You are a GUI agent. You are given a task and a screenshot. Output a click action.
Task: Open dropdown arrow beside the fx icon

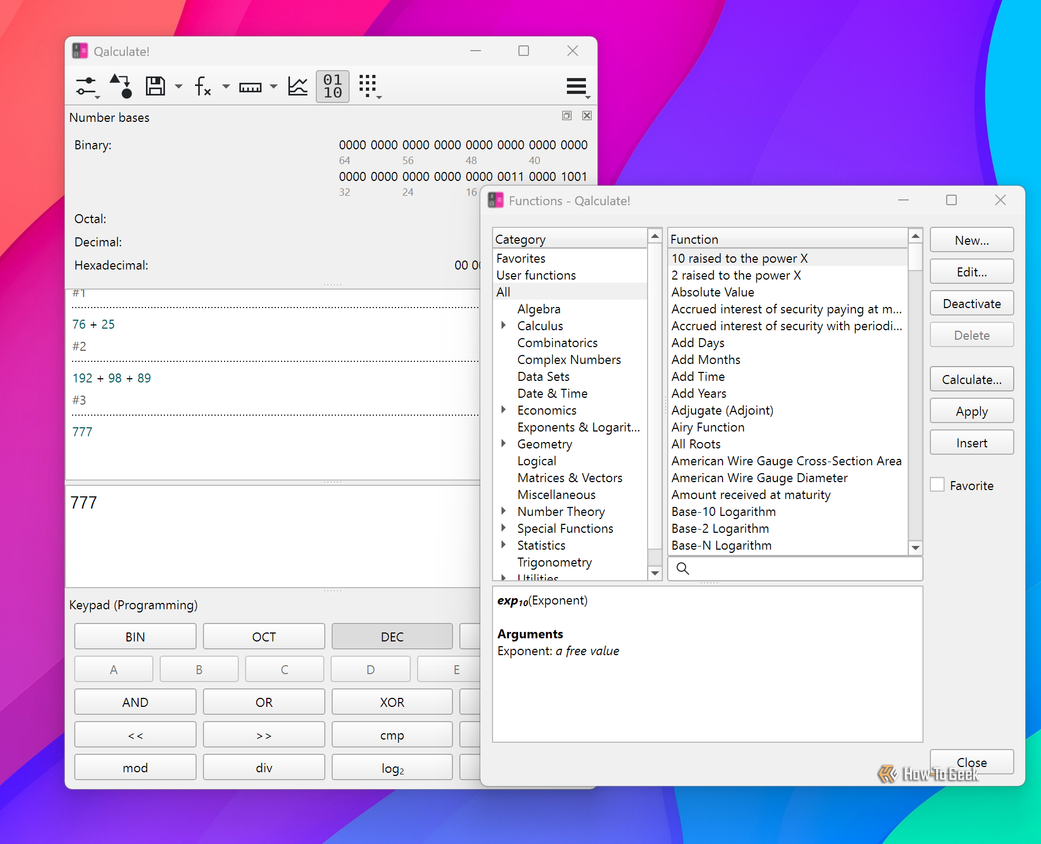tap(226, 86)
